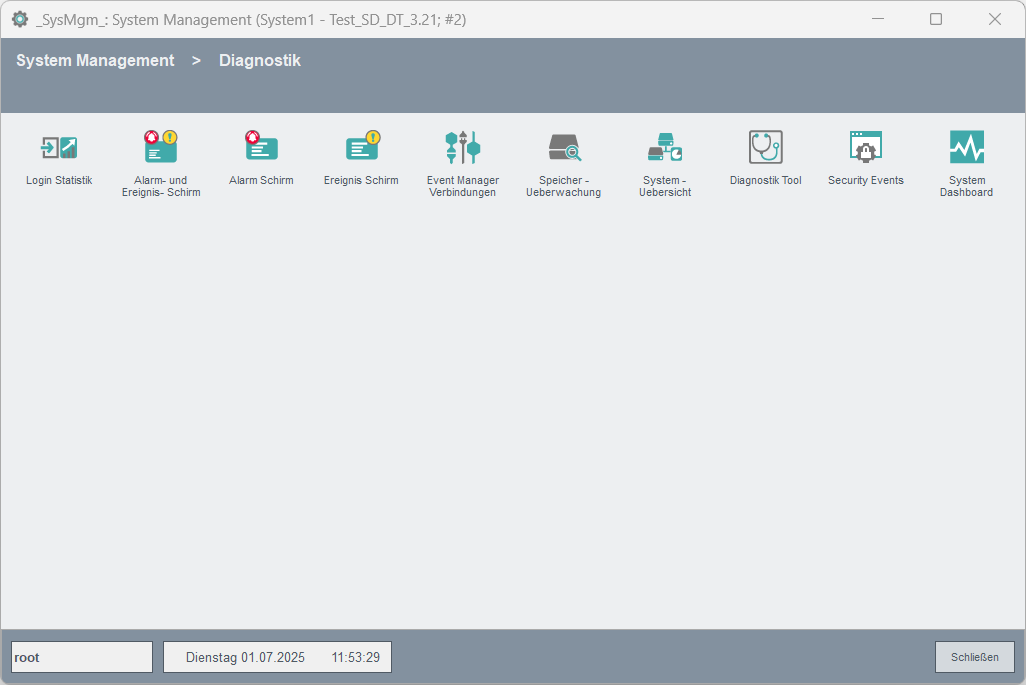Open Alarm- und Ereignis-Schirm

coord(160,148)
